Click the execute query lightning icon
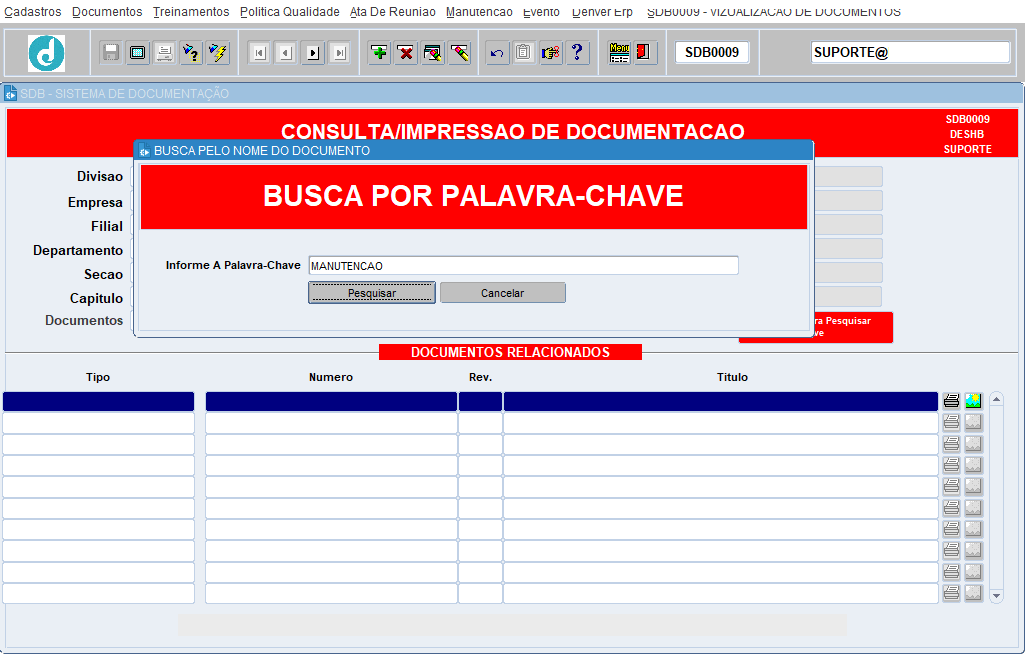Image resolution: width=1025 pixels, height=655 pixels. [x=218, y=53]
